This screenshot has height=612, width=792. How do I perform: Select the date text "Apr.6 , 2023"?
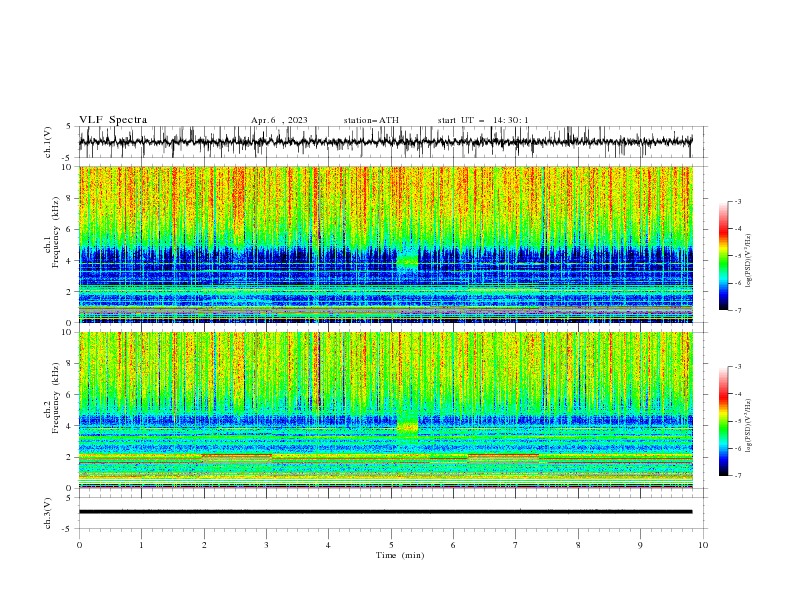279,120
